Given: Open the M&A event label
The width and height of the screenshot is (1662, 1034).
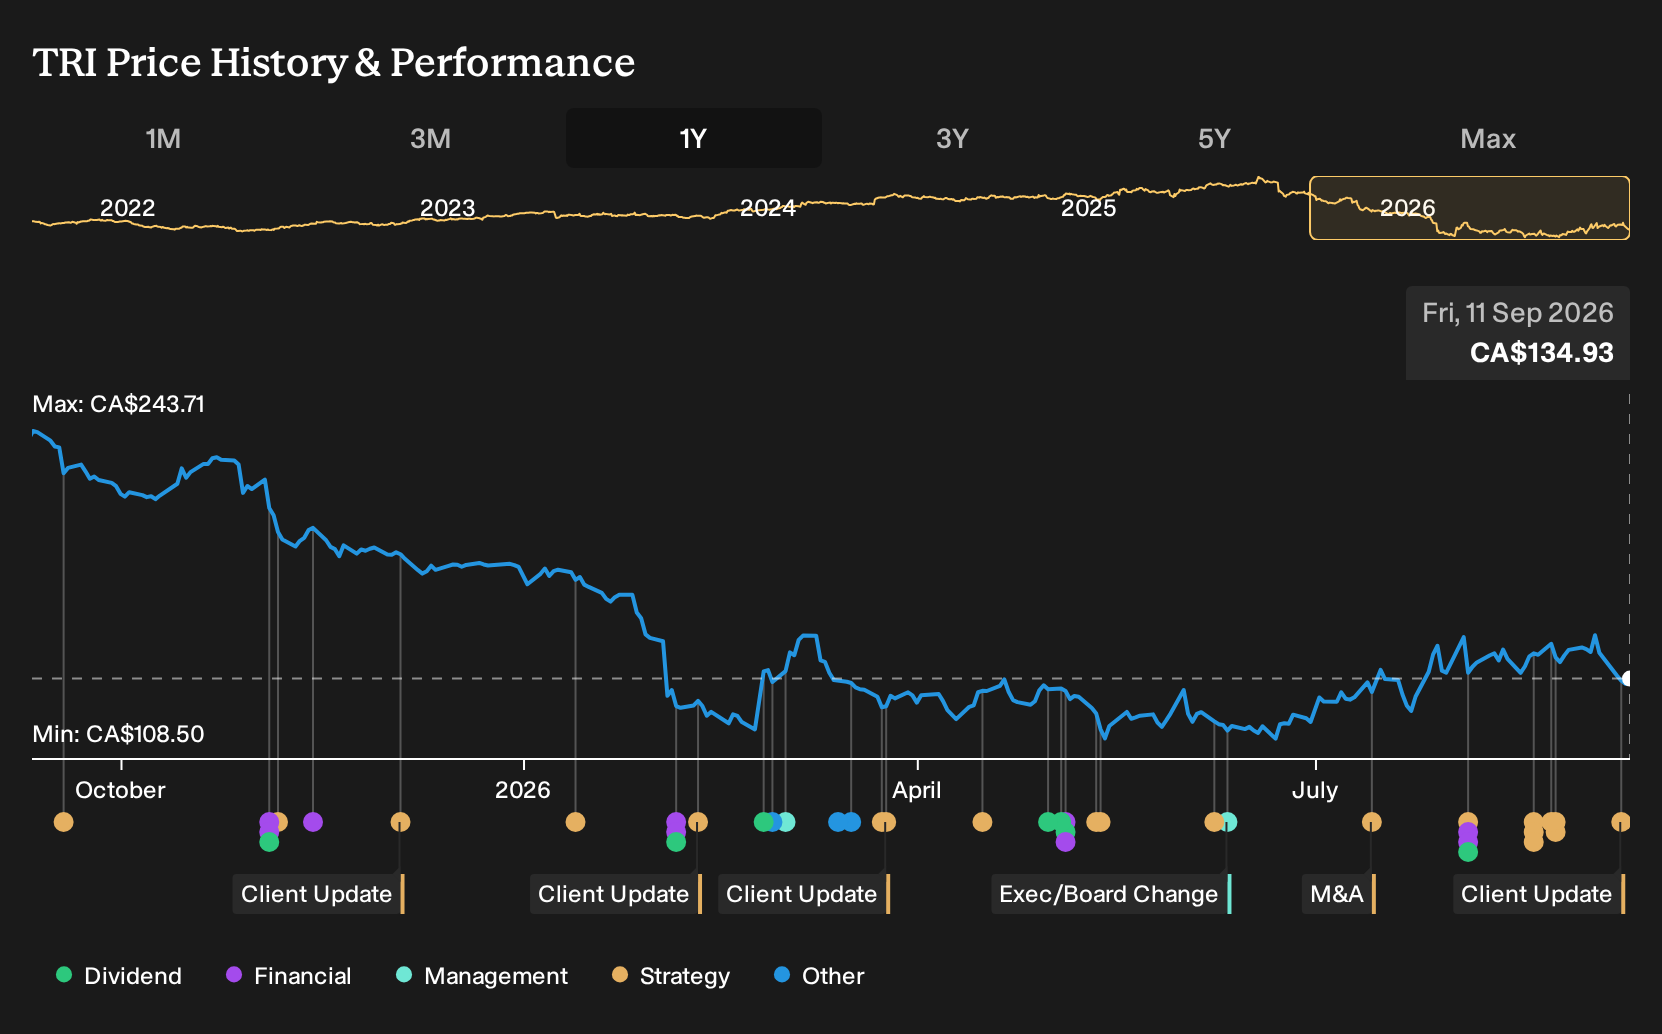Looking at the screenshot, I should pyautogui.click(x=1339, y=894).
